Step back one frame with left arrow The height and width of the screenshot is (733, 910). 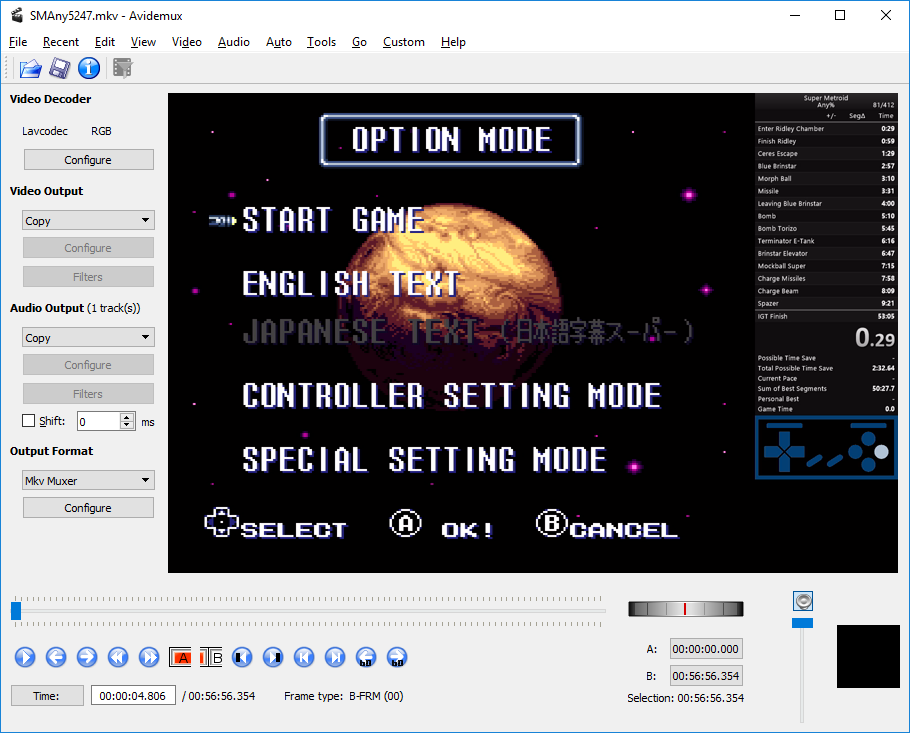point(56,658)
